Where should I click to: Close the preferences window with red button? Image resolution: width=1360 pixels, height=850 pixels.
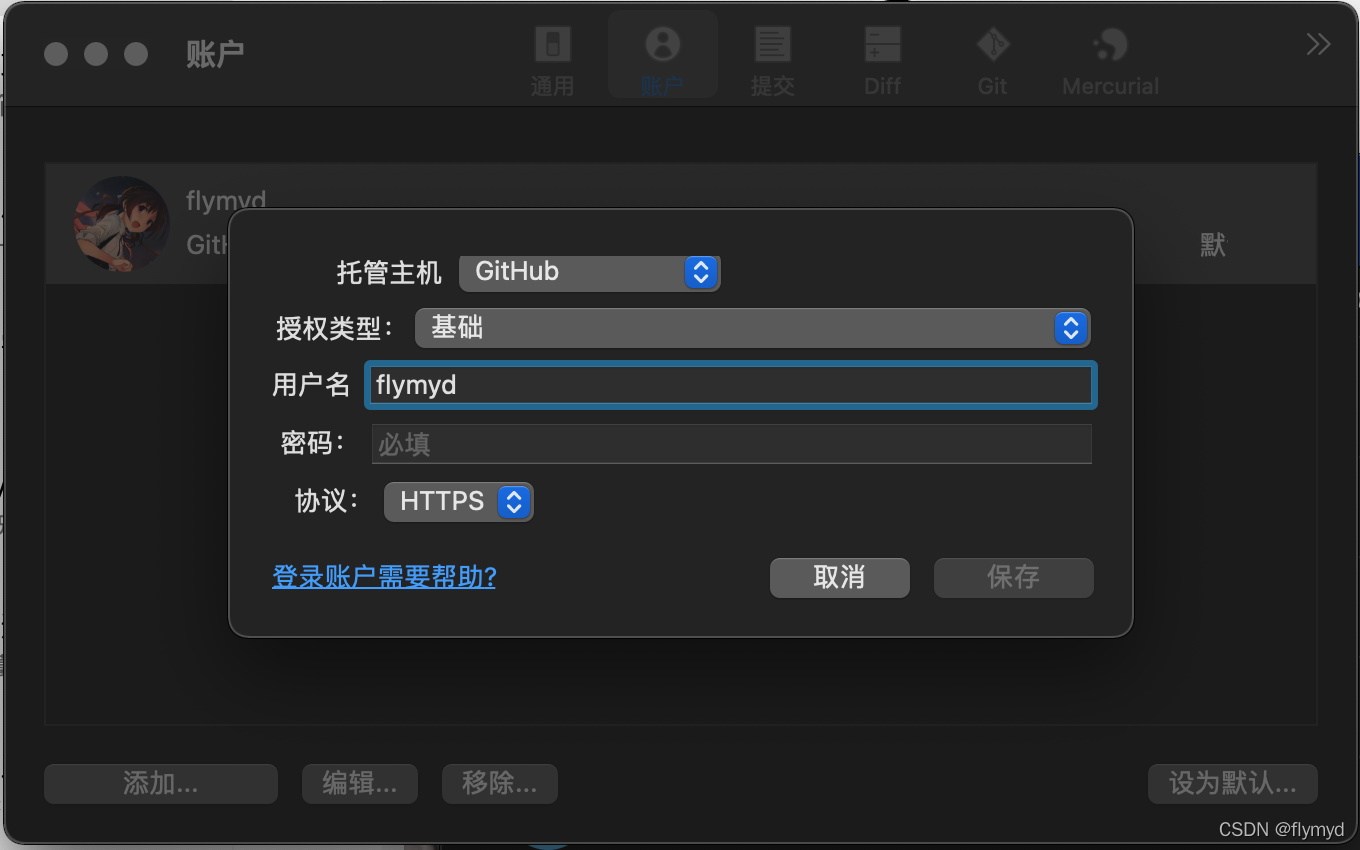point(56,54)
